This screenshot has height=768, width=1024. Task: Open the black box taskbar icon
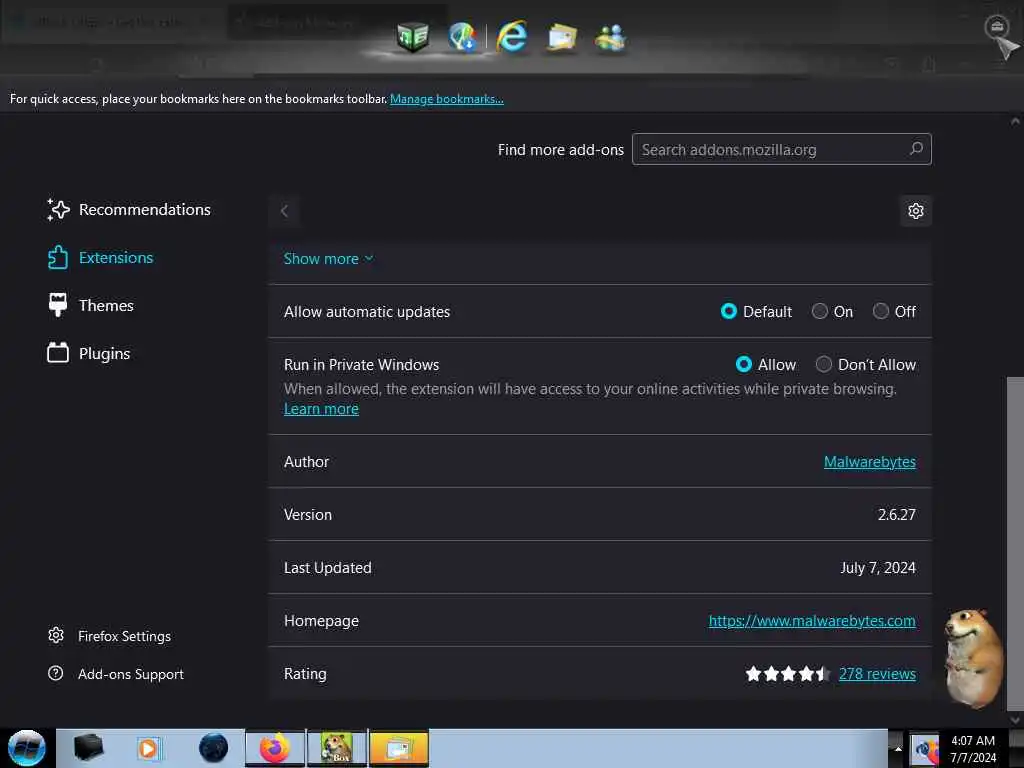coord(88,748)
